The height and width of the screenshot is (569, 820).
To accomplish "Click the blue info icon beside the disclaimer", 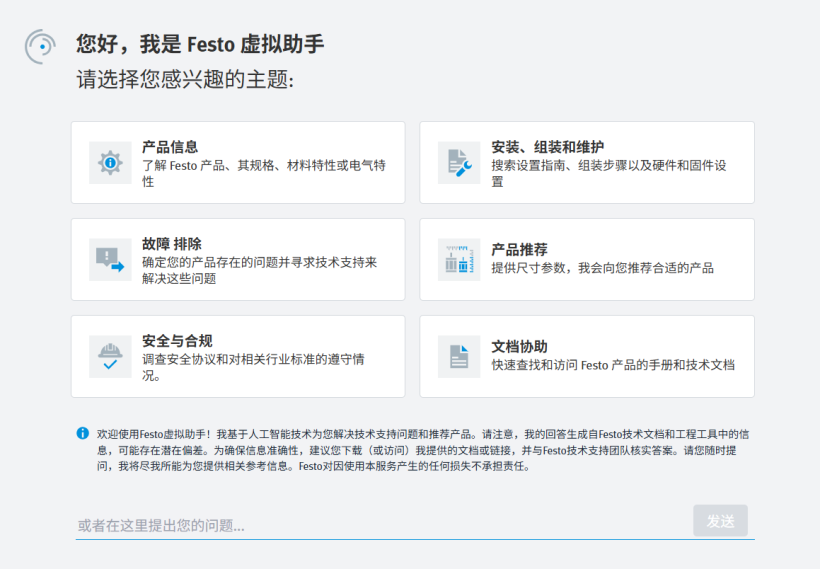I will (83, 433).
